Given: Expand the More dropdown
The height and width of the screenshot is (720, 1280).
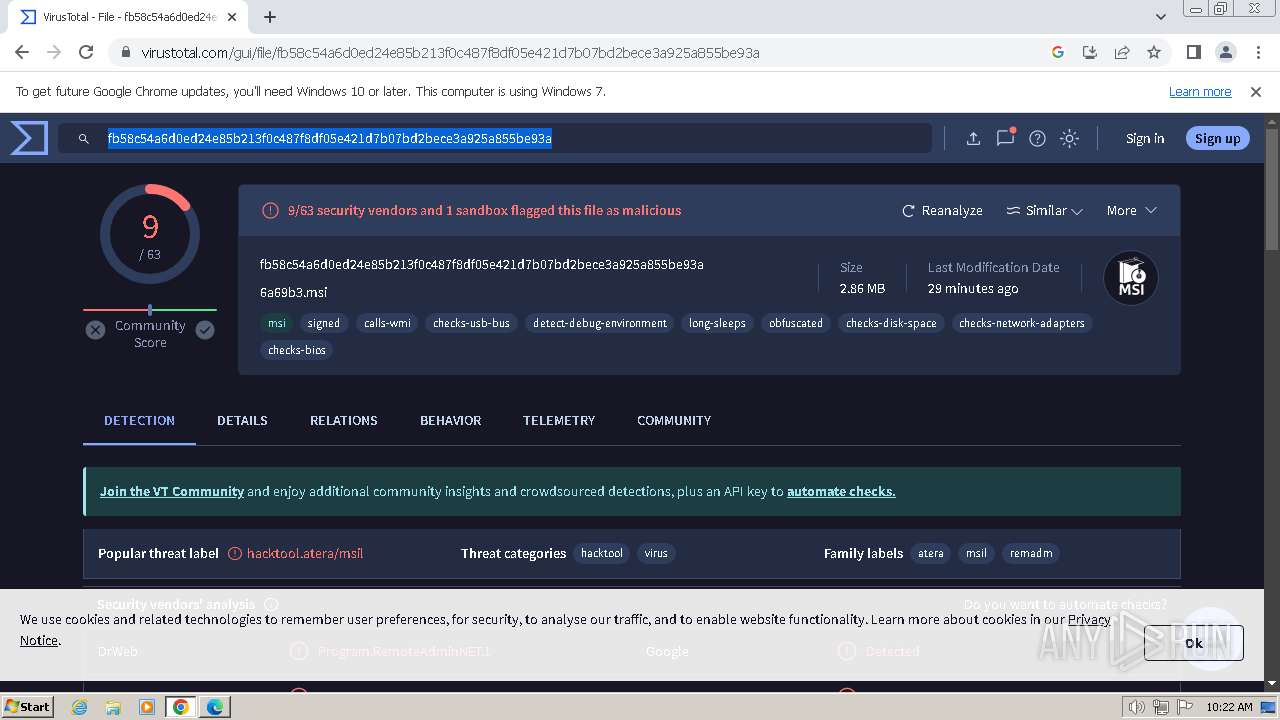Looking at the screenshot, I should 1131,210.
